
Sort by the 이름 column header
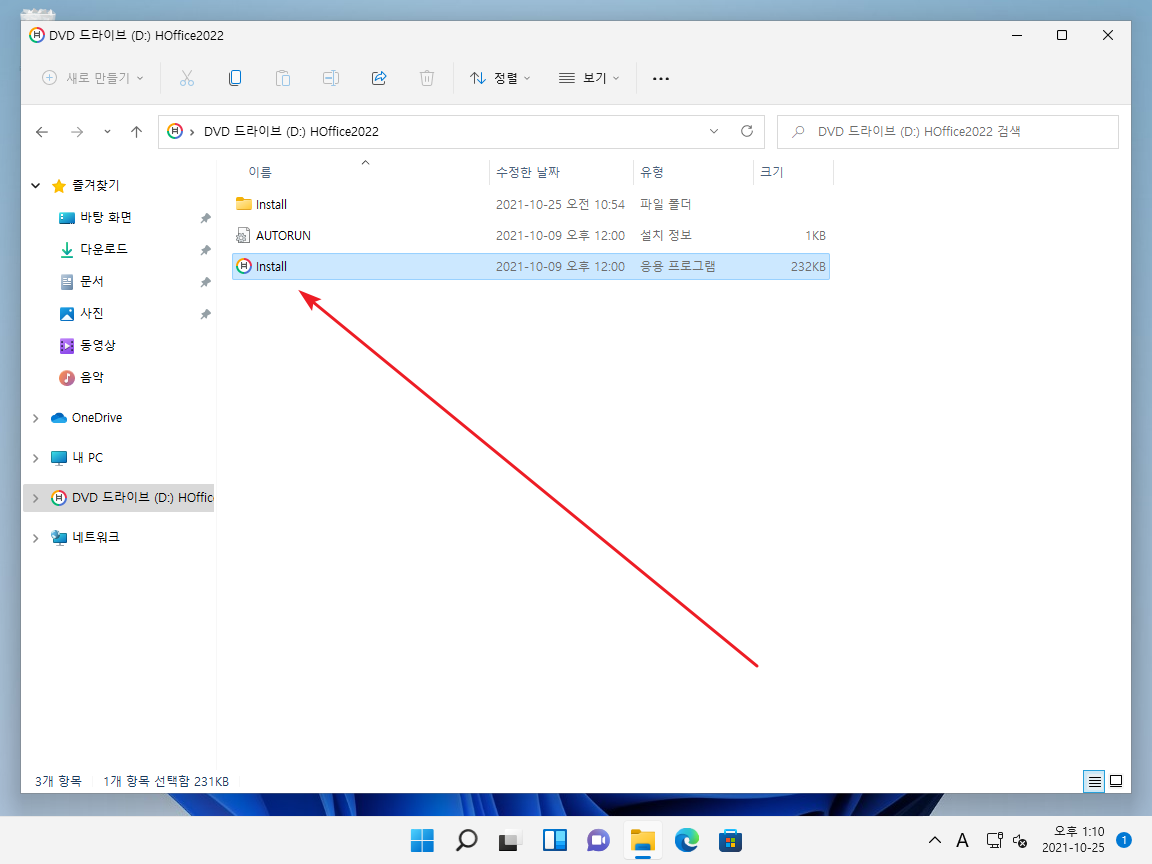[260, 172]
